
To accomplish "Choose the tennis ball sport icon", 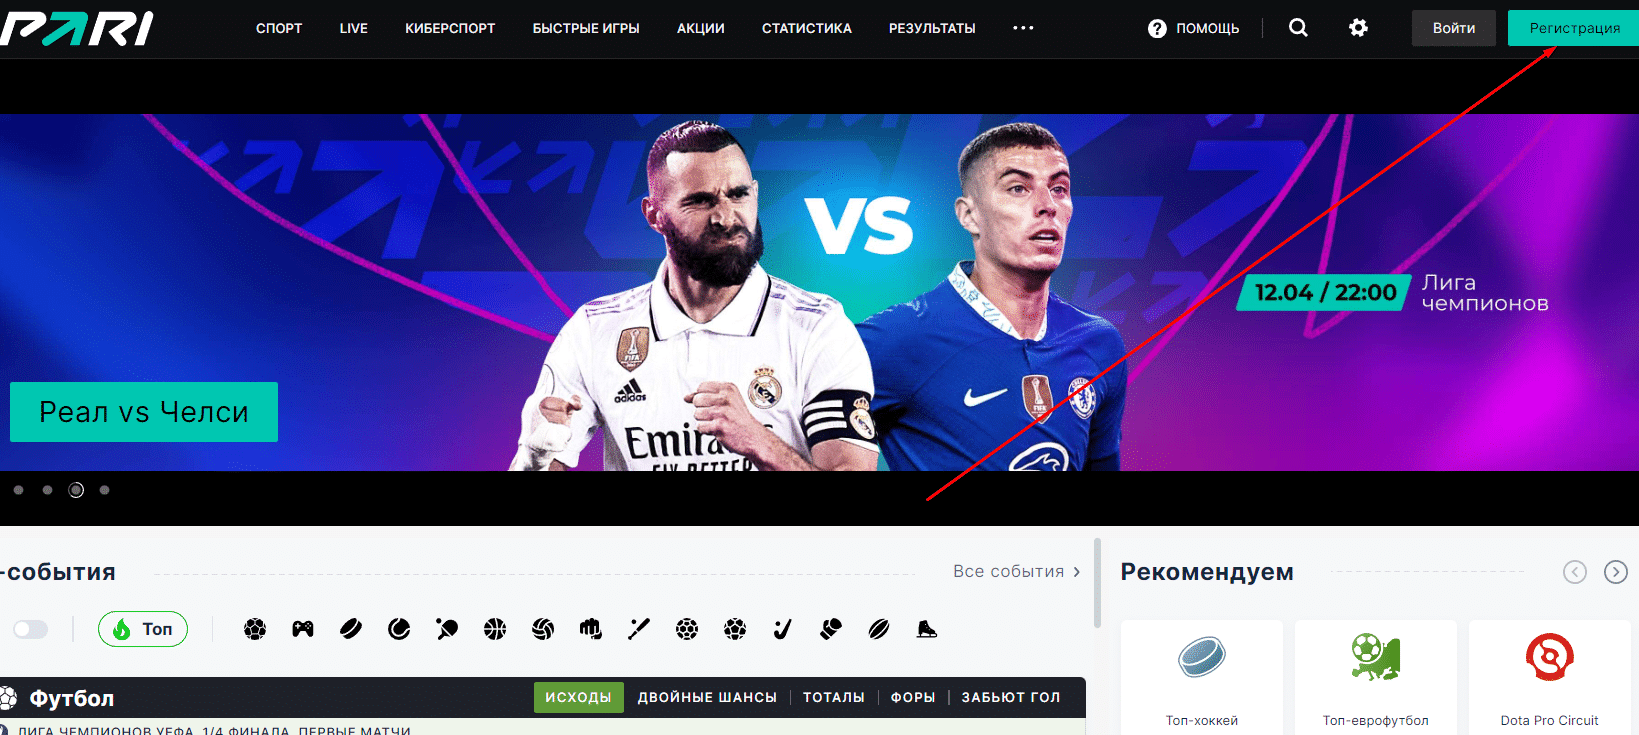I will (x=399, y=629).
